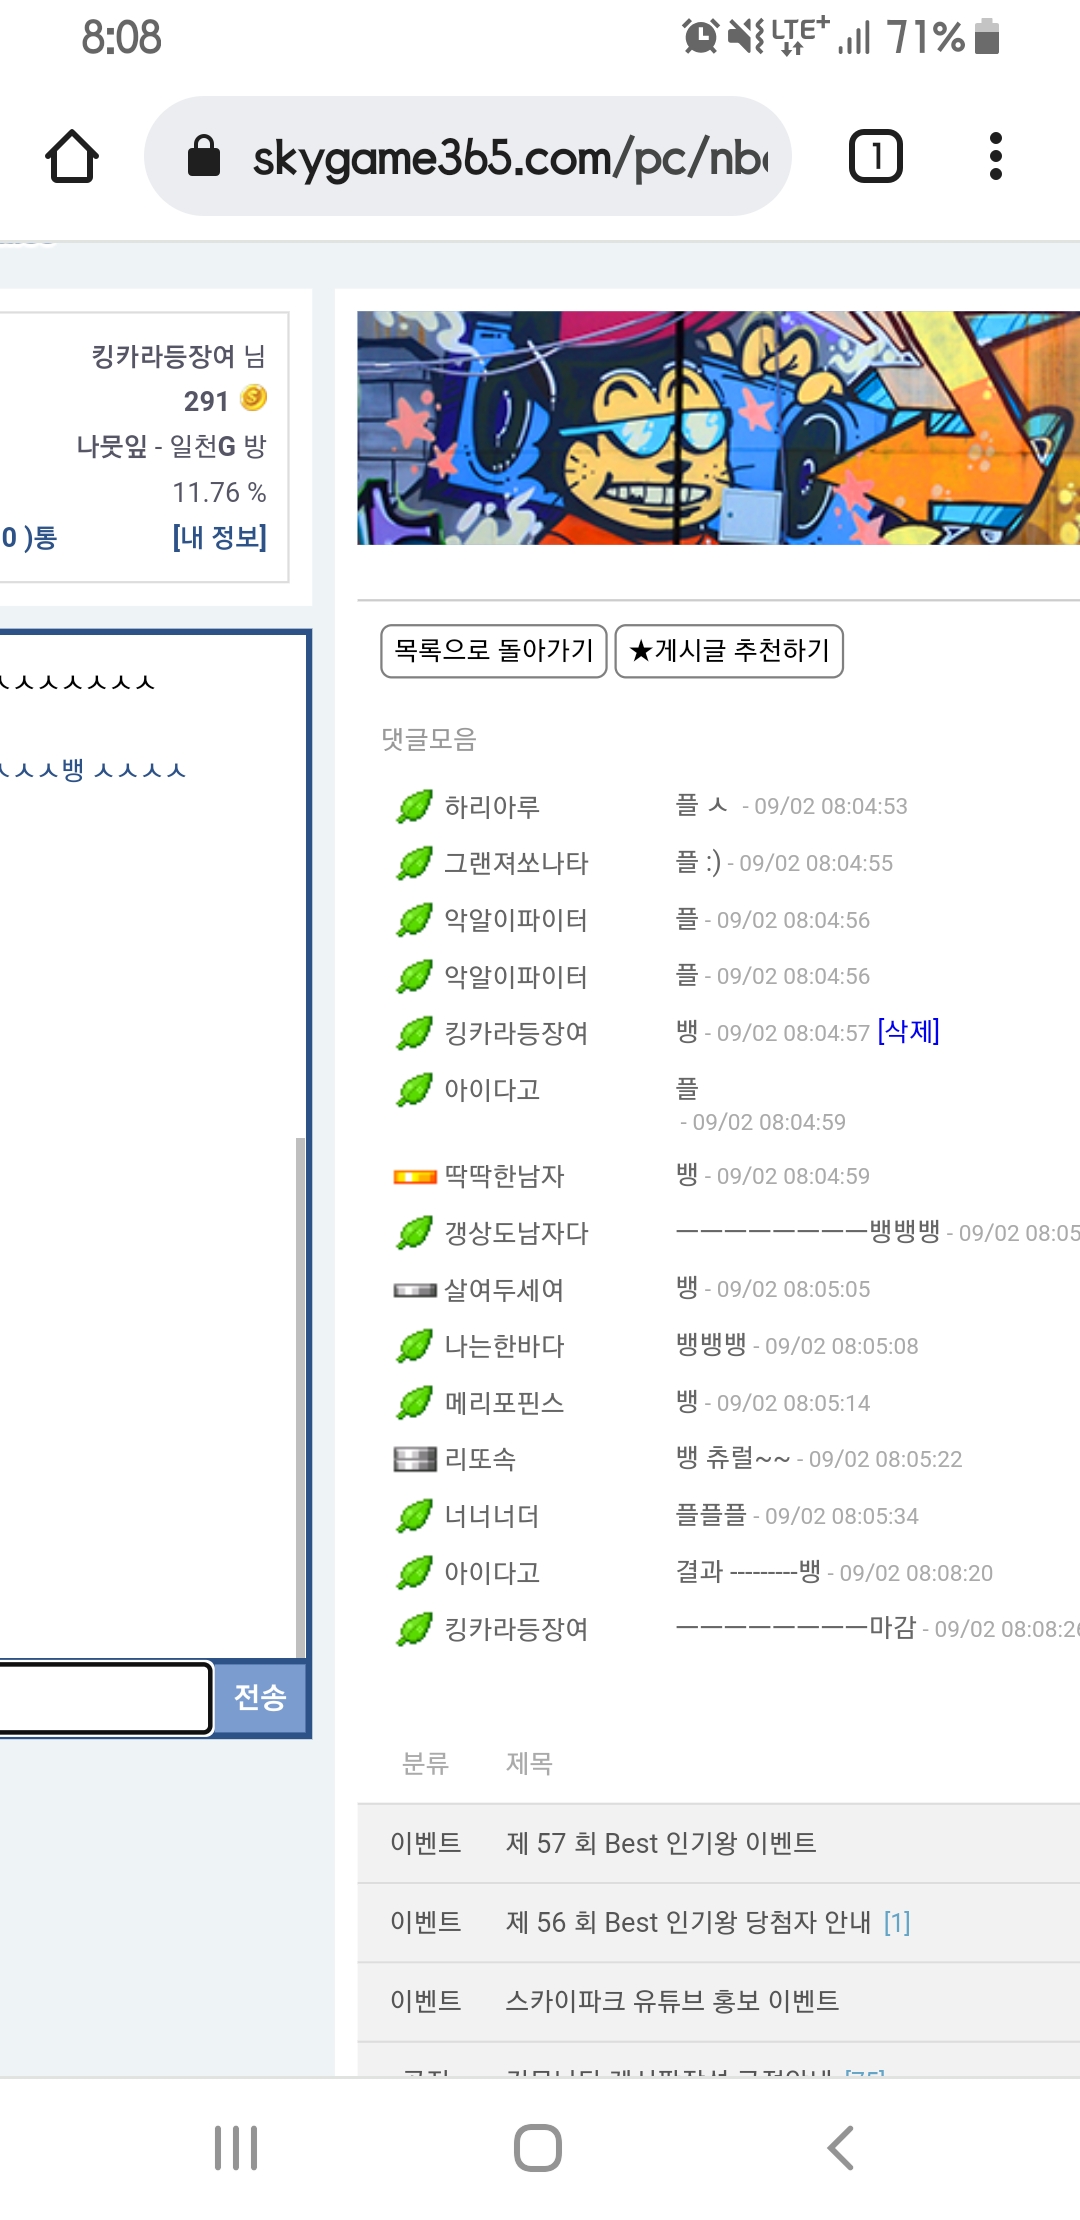Click the ★게시글 추천하기 button
The image size is (1080, 2220).
(x=729, y=651)
